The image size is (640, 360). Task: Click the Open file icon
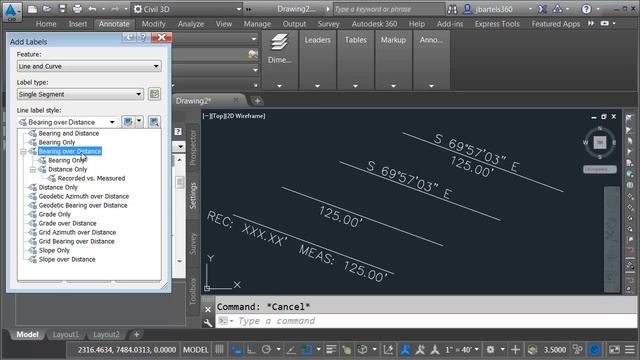[47, 9]
